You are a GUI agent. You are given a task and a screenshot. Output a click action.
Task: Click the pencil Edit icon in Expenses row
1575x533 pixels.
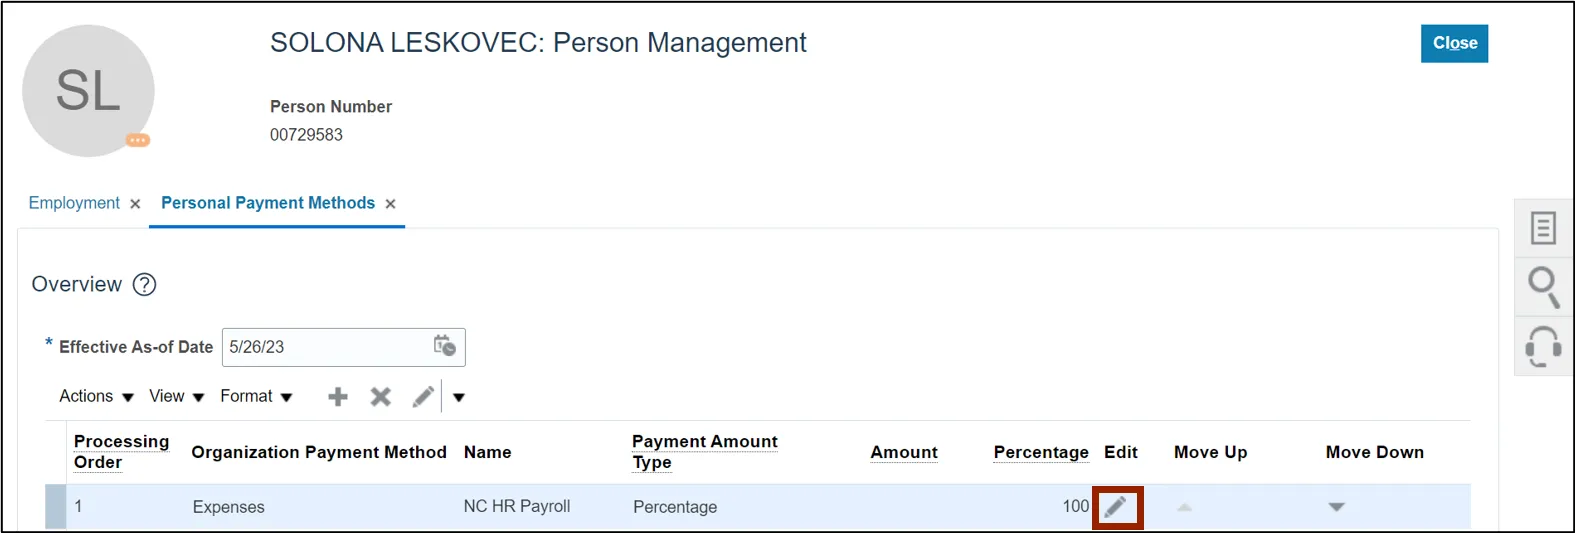tap(1116, 507)
